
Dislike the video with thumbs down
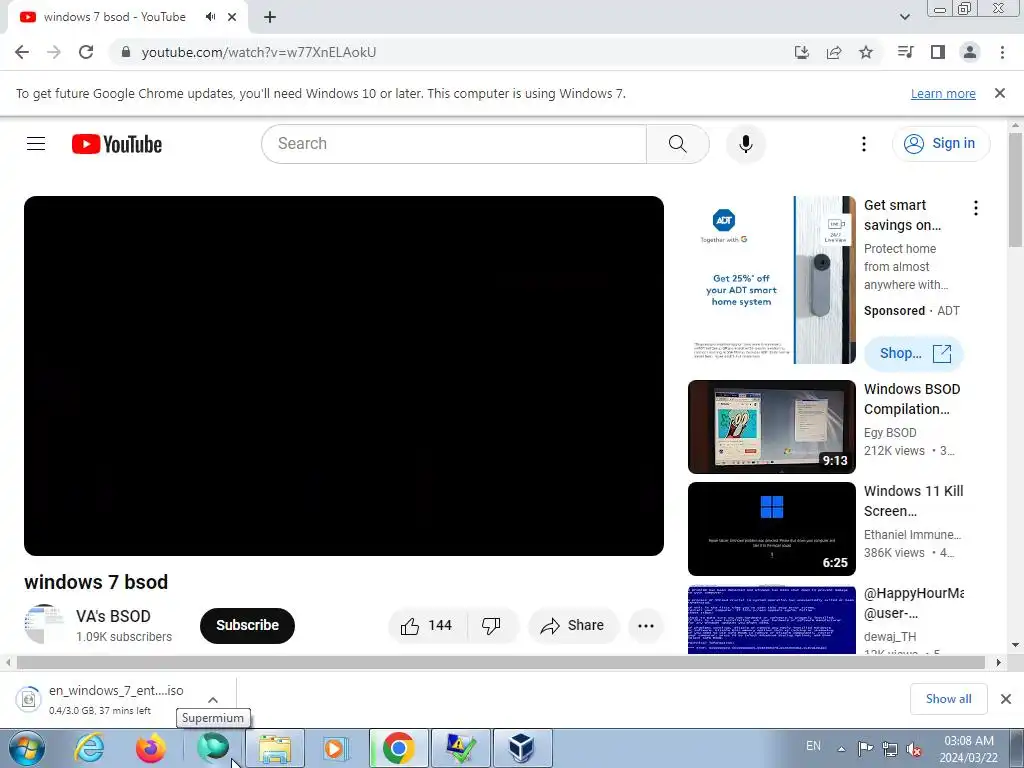click(x=492, y=626)
